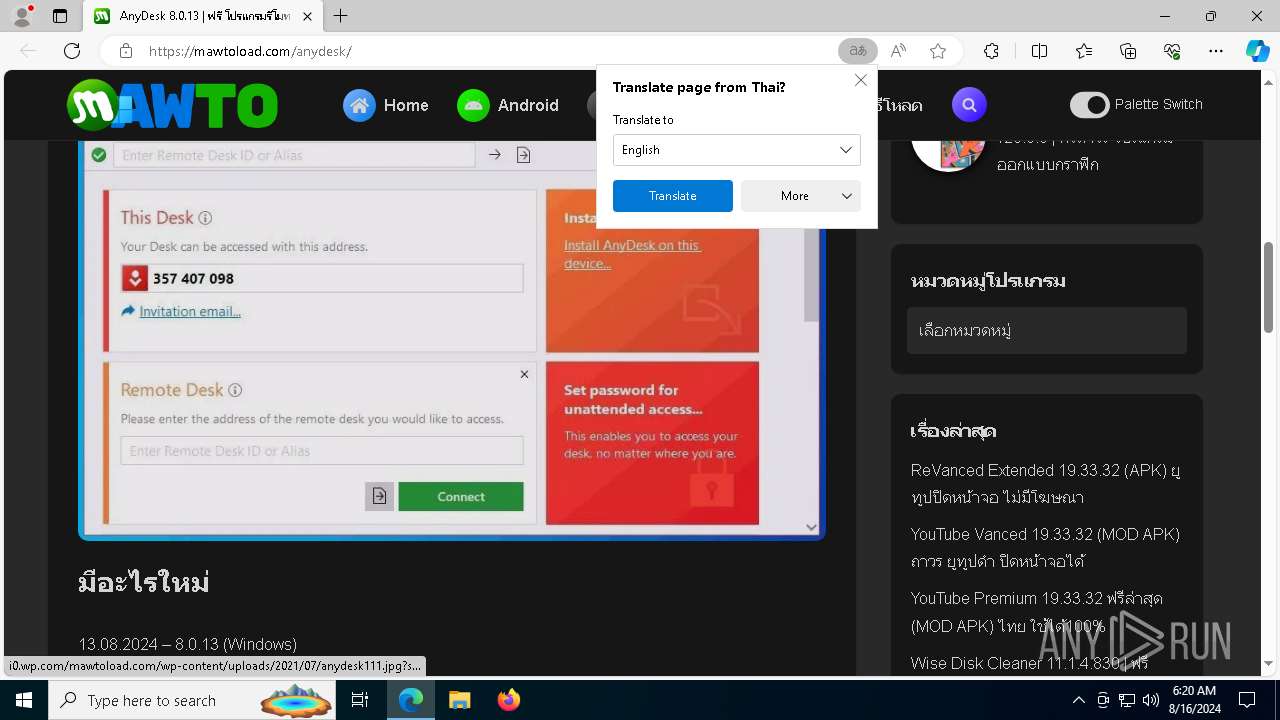
Task: Click the มีอะไรใหม่ heading
Action: (x=144, y=582)
